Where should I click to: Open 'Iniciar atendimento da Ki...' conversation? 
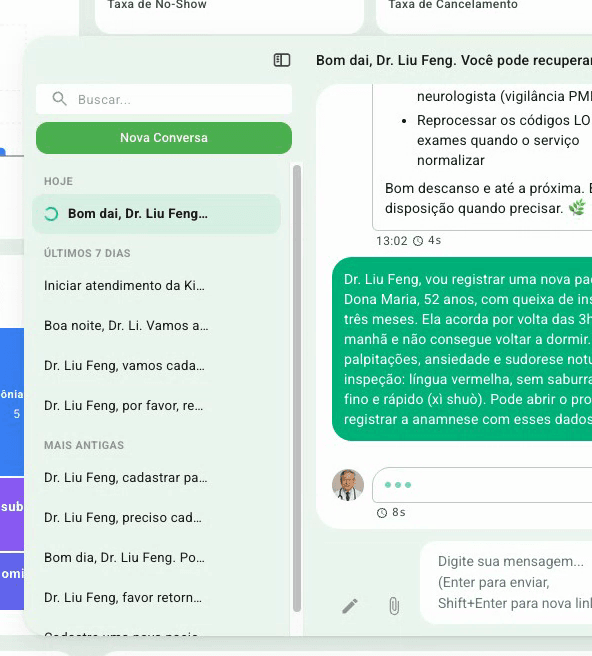(156, 286)
